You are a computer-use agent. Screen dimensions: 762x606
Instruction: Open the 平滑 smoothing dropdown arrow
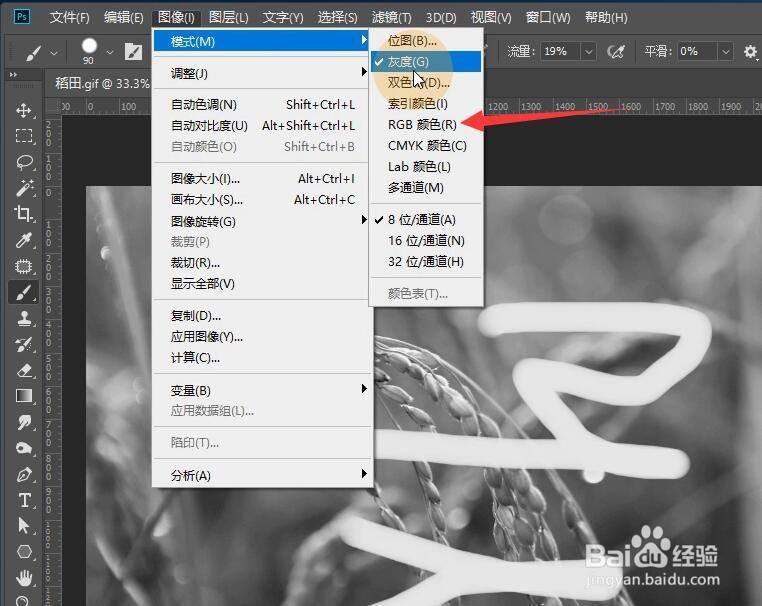[726, 51]
